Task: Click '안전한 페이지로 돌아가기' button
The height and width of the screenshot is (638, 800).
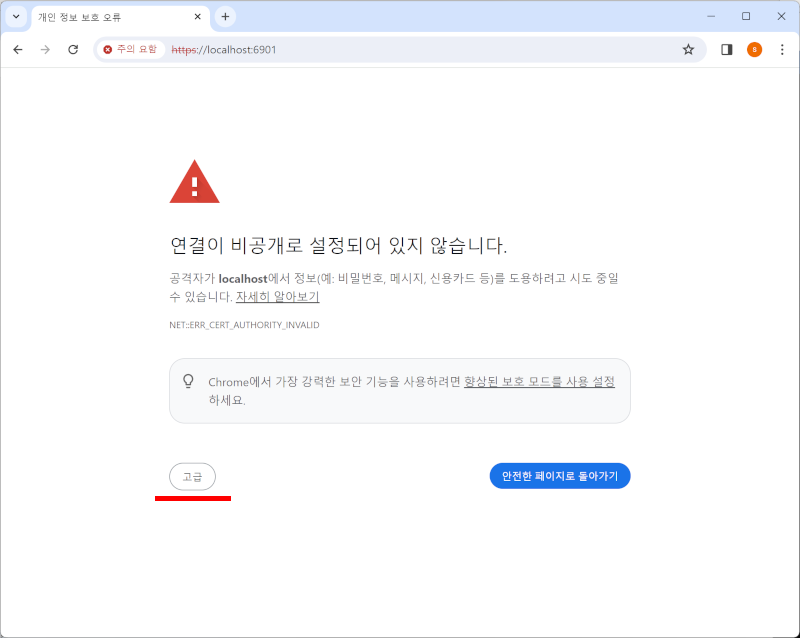Action: [560, 476]
